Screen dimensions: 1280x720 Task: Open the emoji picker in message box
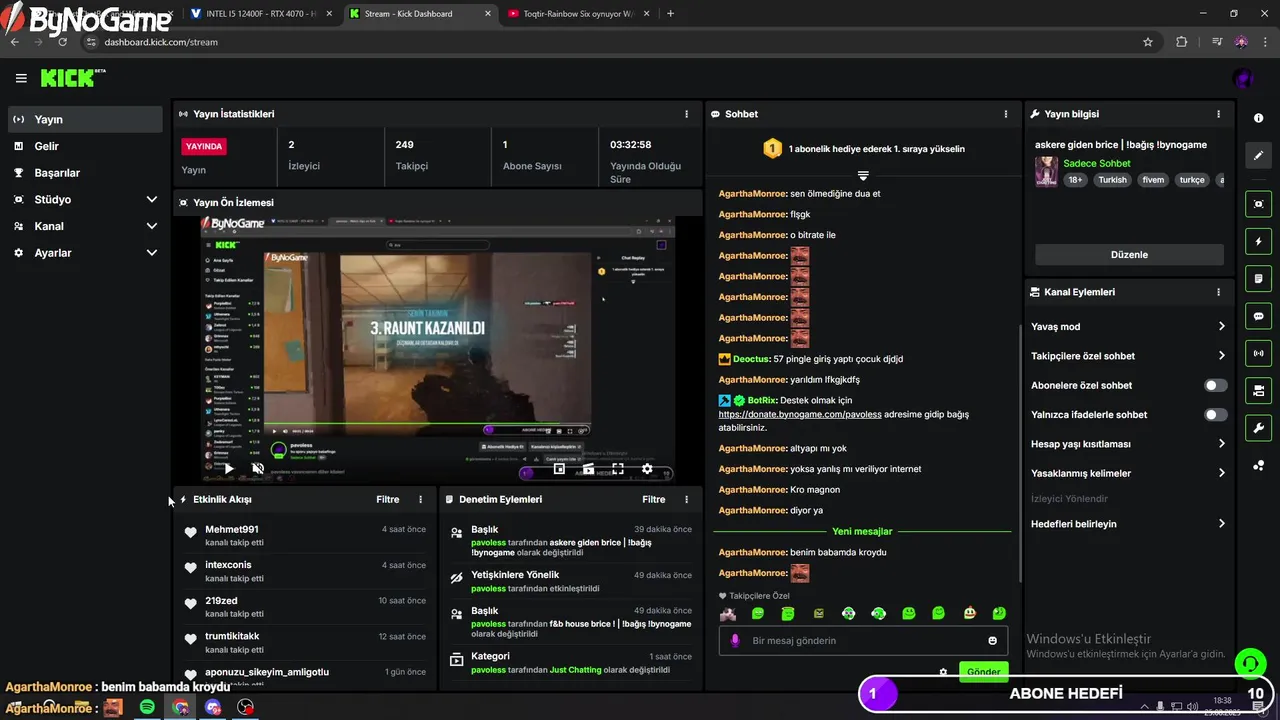(992, 641)
